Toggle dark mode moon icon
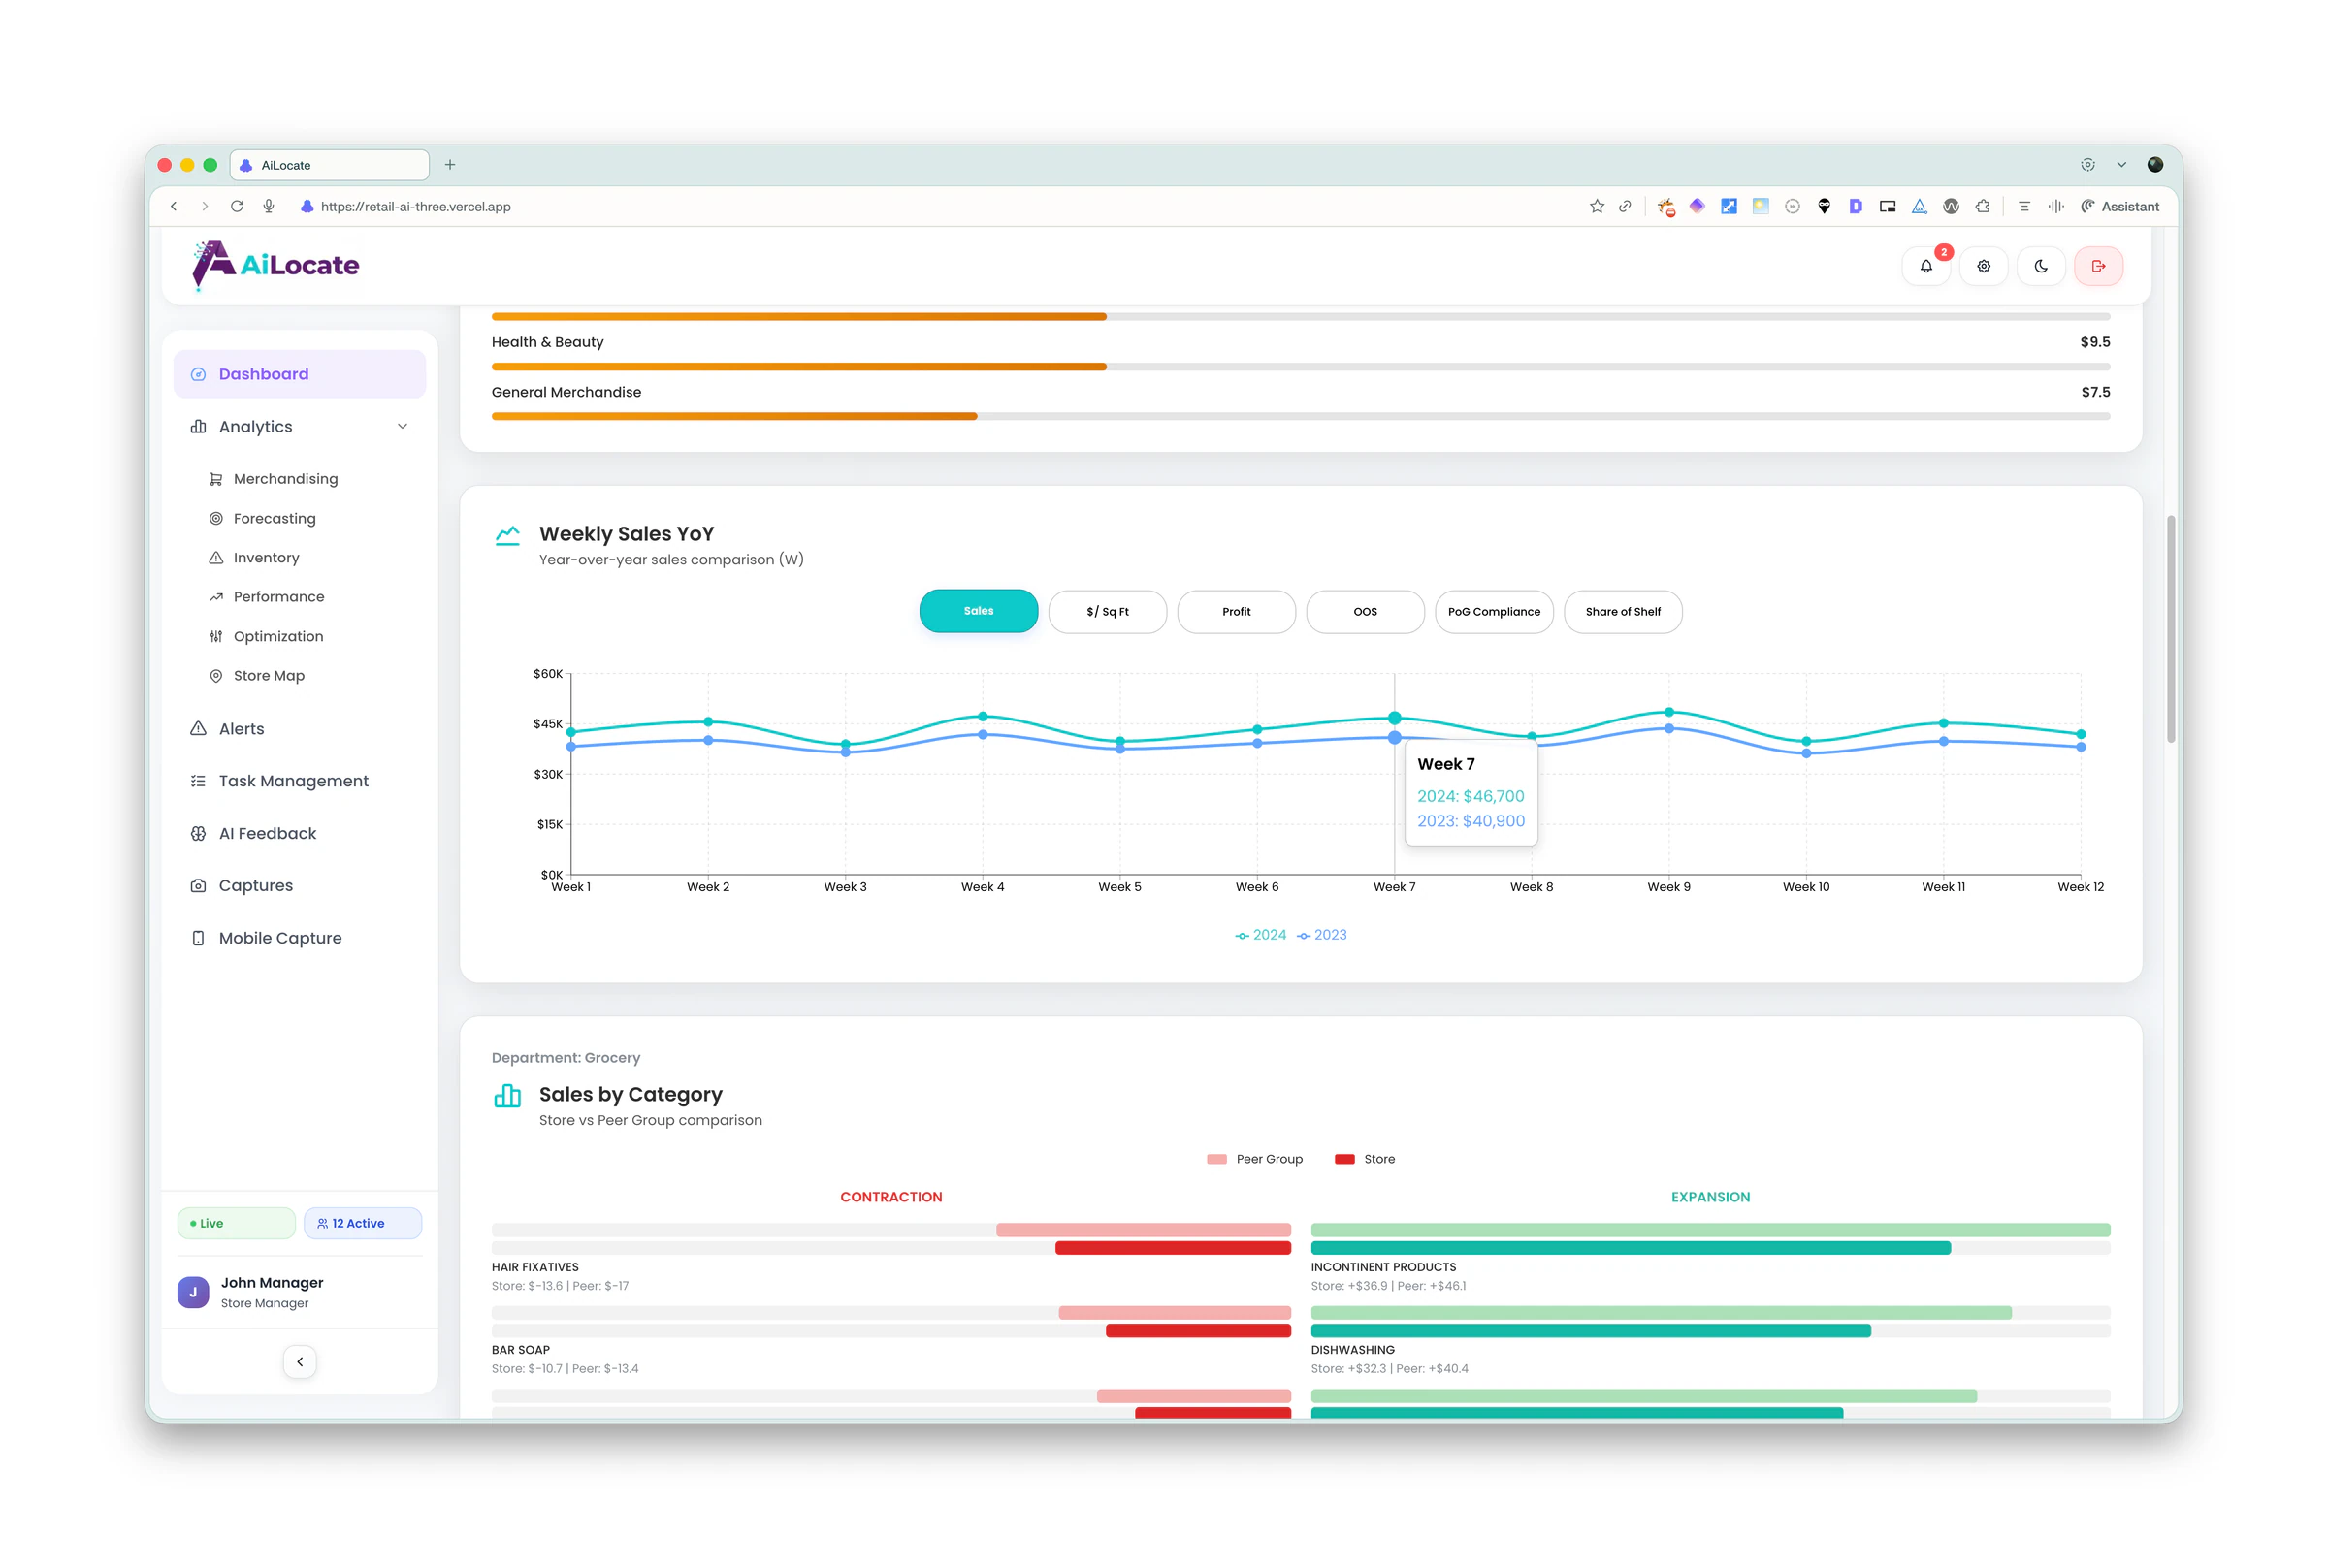 tap(2040, 266)
